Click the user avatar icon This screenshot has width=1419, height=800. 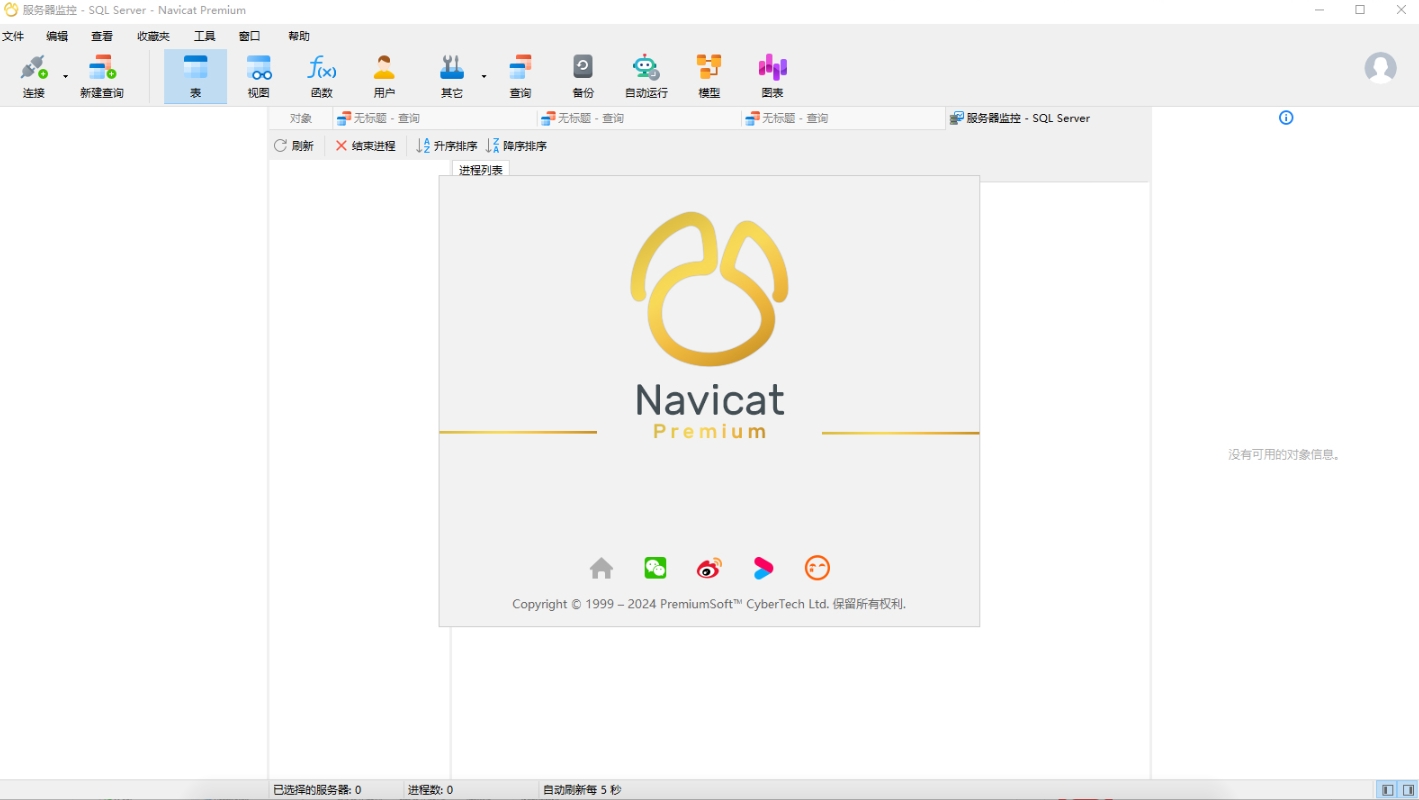click(x=1381, y=68)
